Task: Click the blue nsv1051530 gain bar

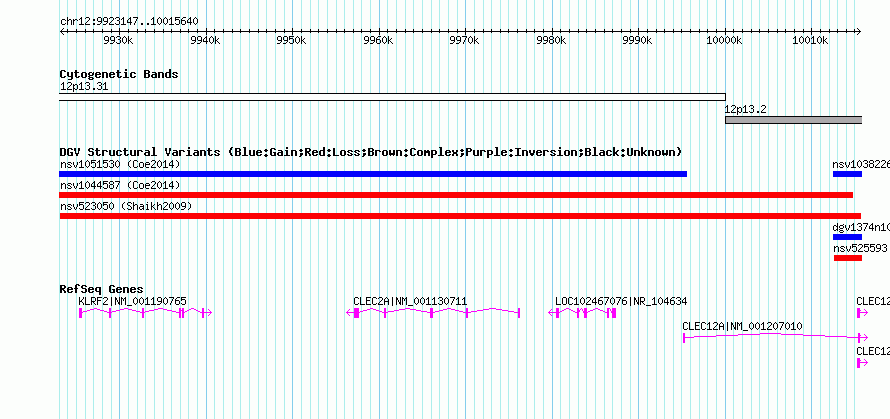Action: pos(373,174)
